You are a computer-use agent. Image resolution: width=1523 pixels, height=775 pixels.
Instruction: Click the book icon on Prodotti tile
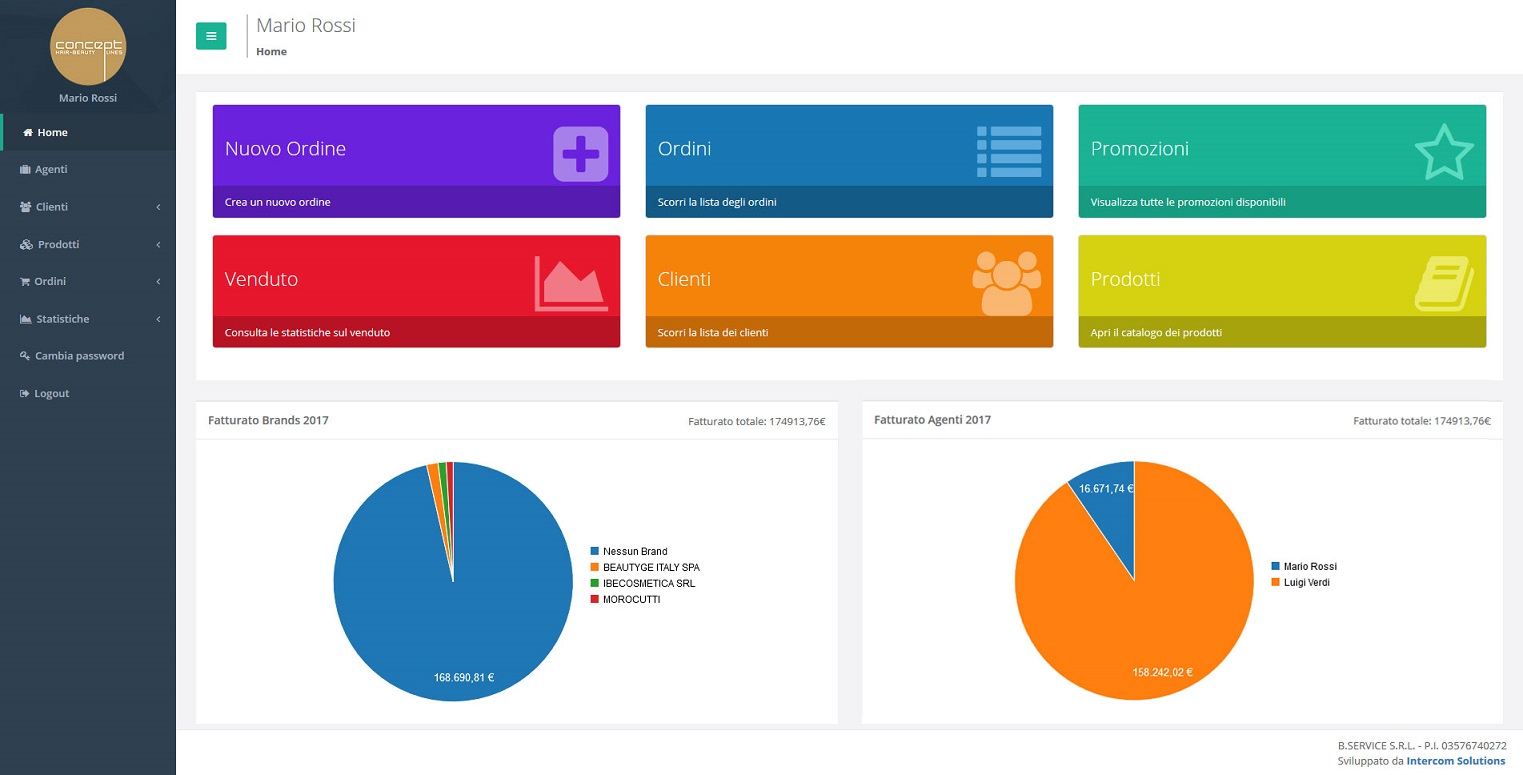click(x=1443, y=284)
